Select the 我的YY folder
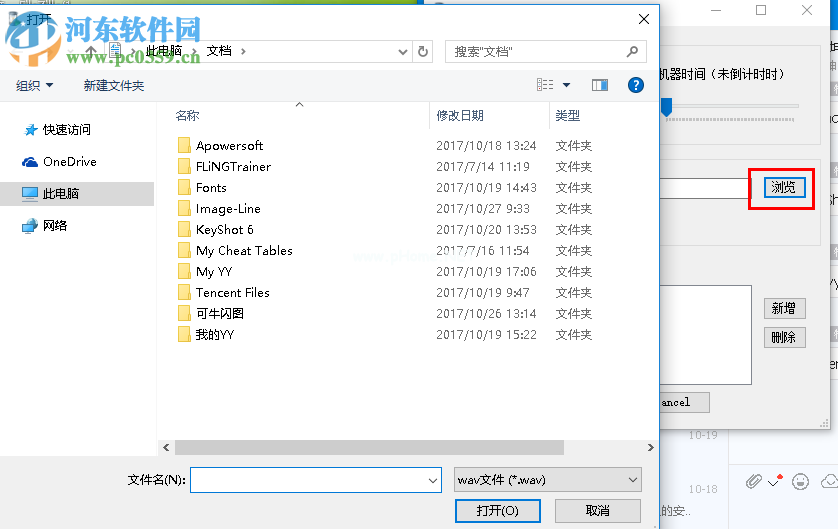Screen dimensions: 838x529 tap(215, 334)
